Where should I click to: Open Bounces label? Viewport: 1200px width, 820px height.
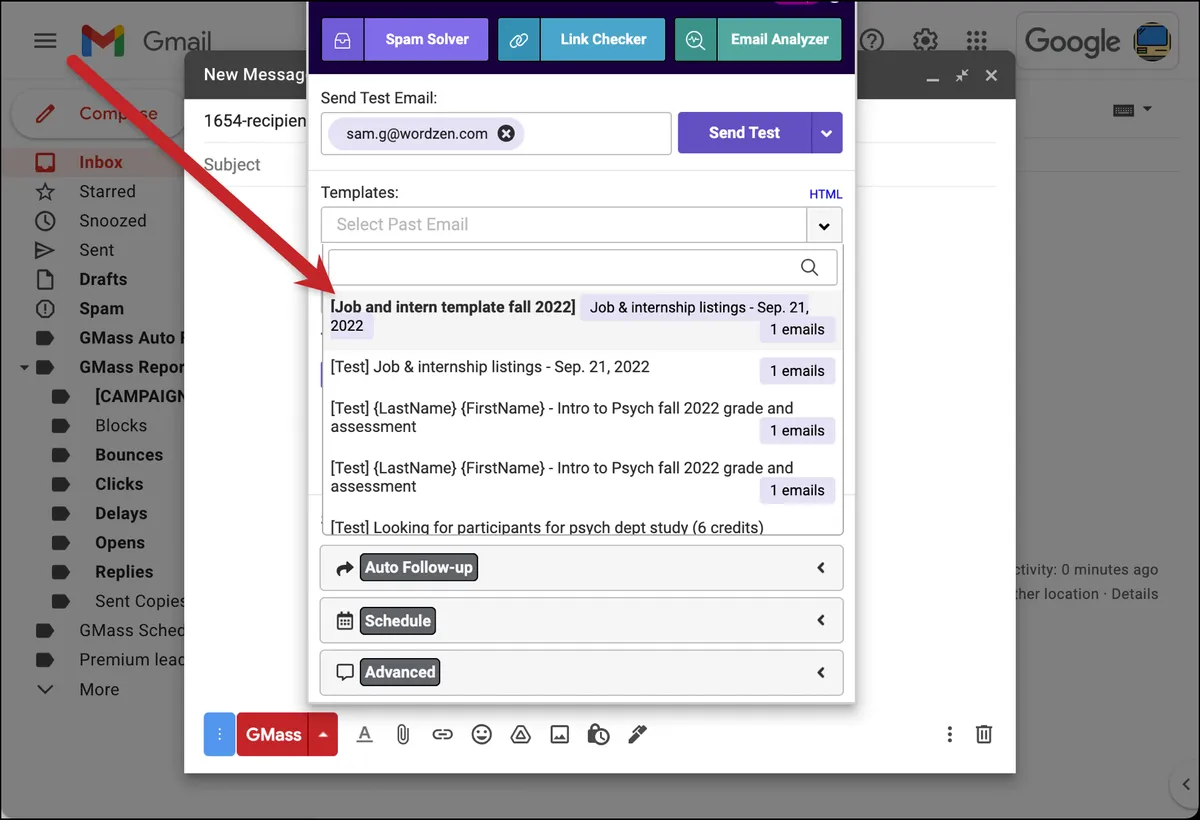(x=129, y=455)
